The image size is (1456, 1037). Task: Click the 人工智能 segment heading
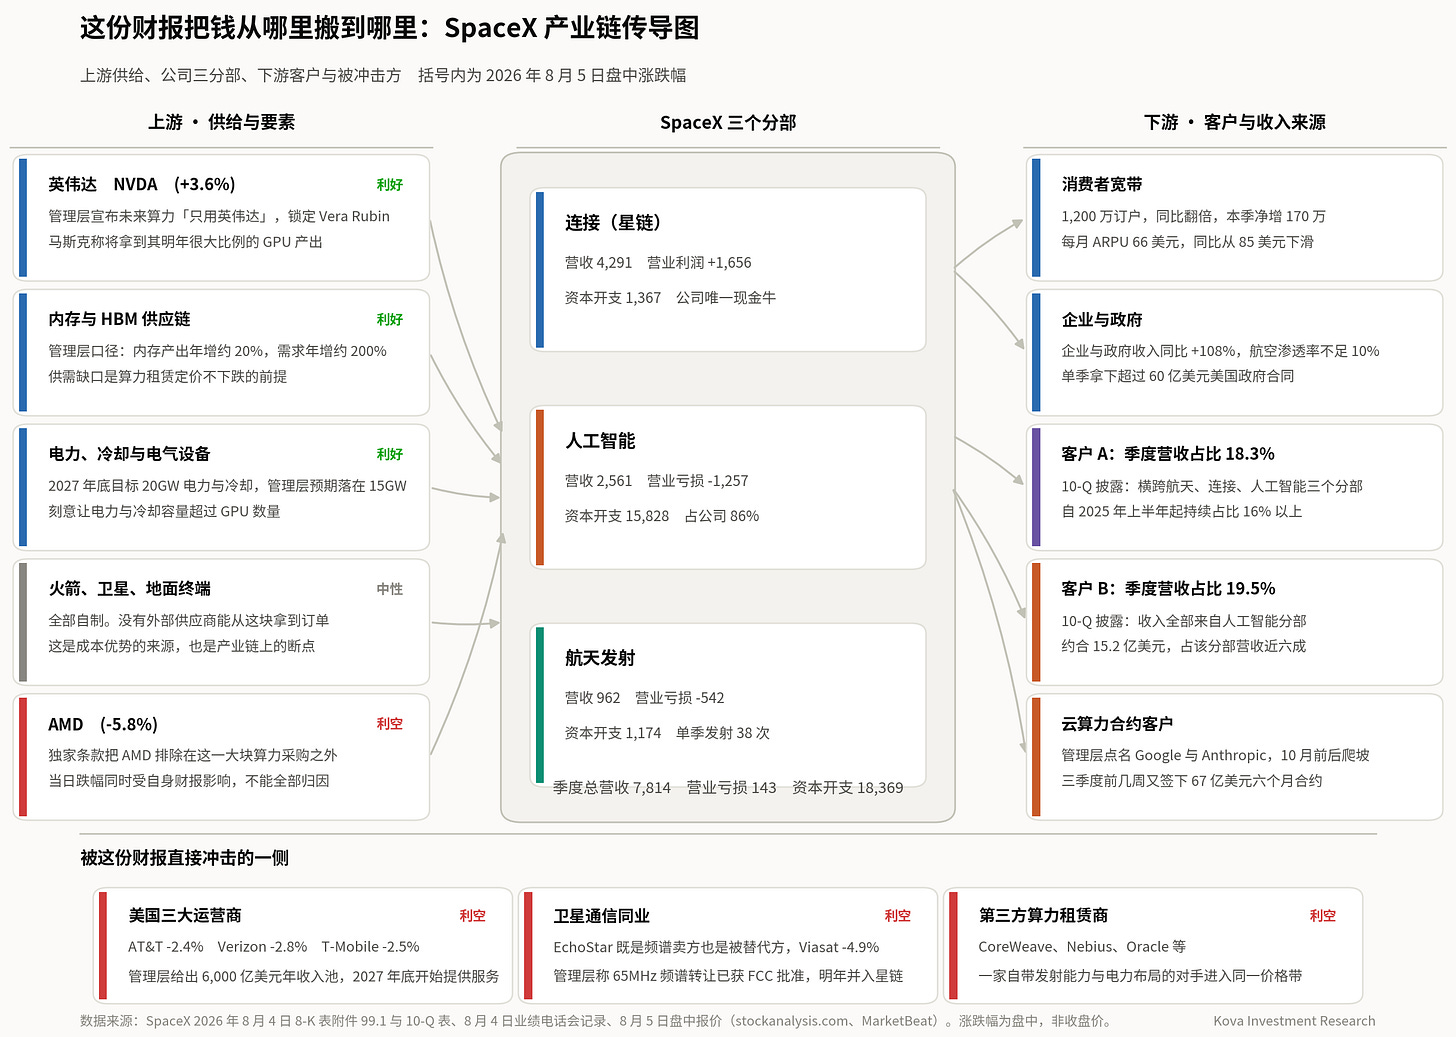[x=600, y=441]
